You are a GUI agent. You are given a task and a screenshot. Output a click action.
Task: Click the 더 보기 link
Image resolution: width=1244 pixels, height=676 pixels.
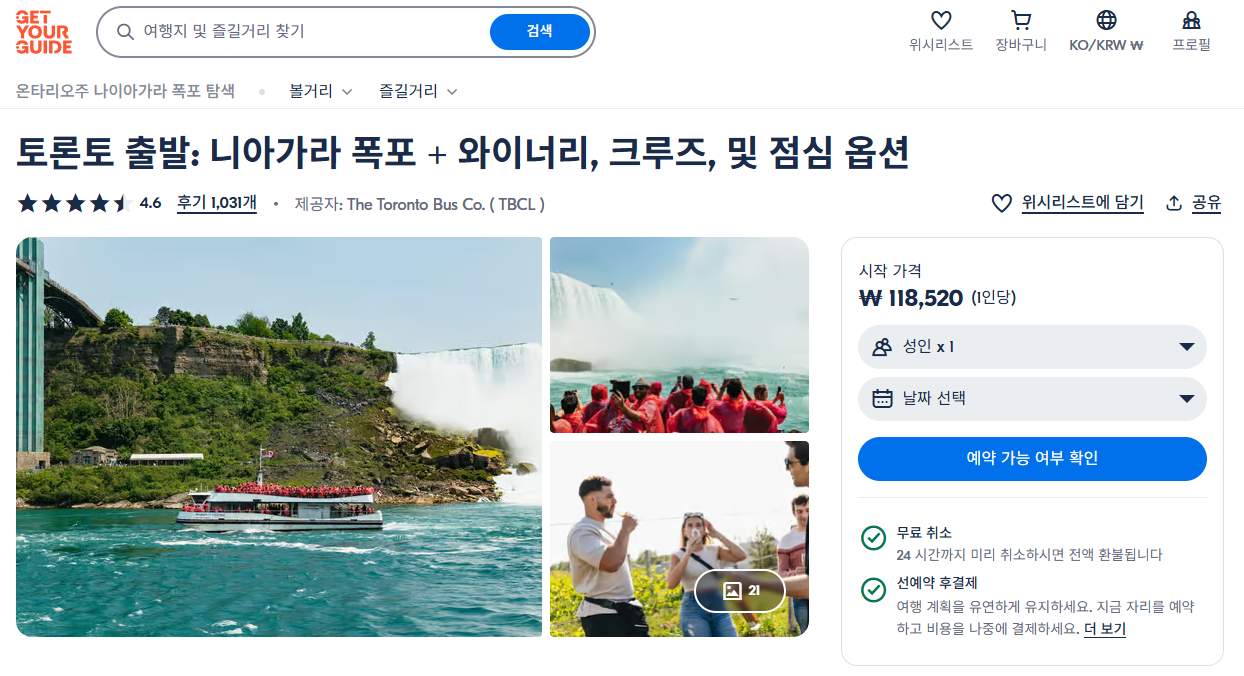pos(1105,629)
